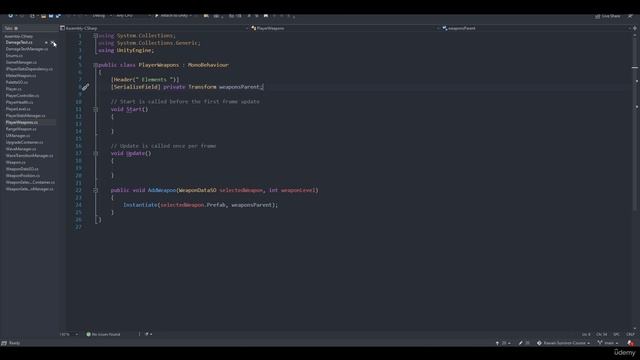
Task: Open the PlayerWeapons type navigation dropdown
Action: (x=345, y=28)
